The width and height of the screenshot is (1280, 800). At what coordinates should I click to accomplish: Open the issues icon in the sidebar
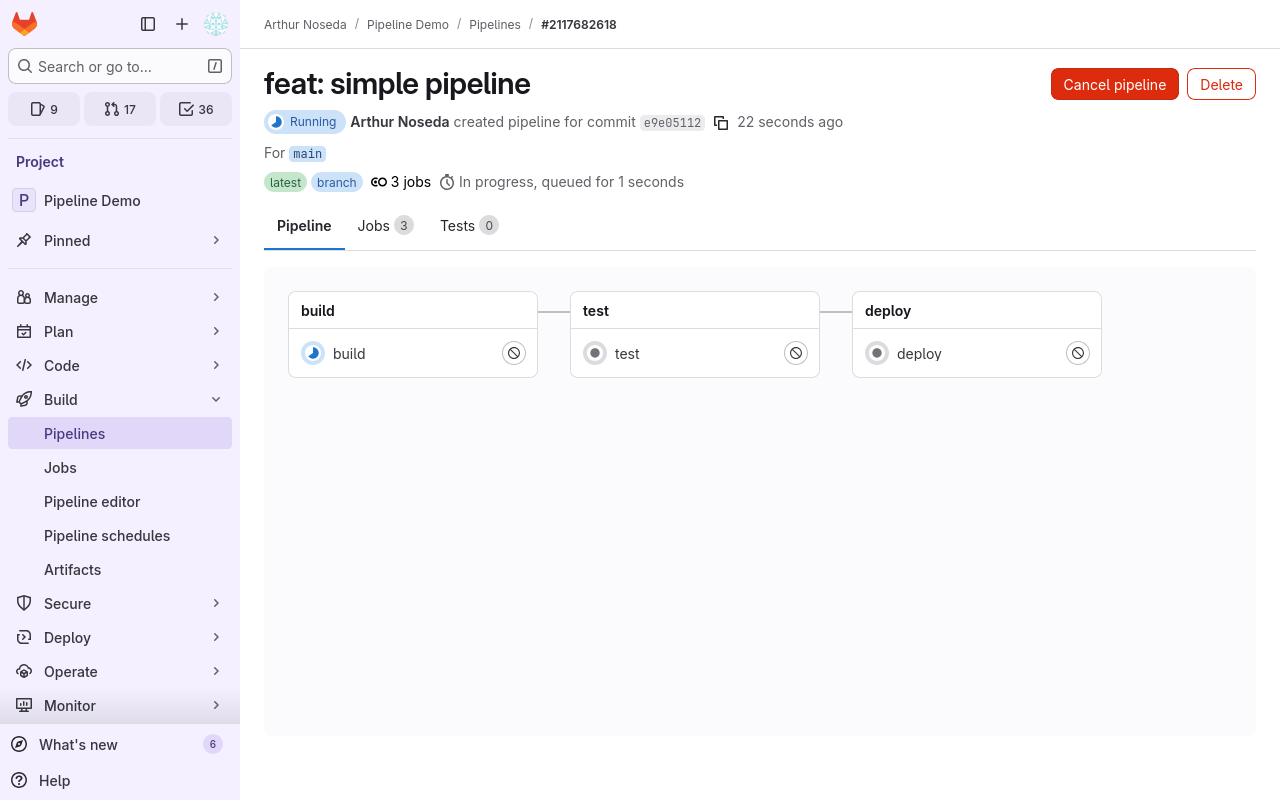point(44,108)
